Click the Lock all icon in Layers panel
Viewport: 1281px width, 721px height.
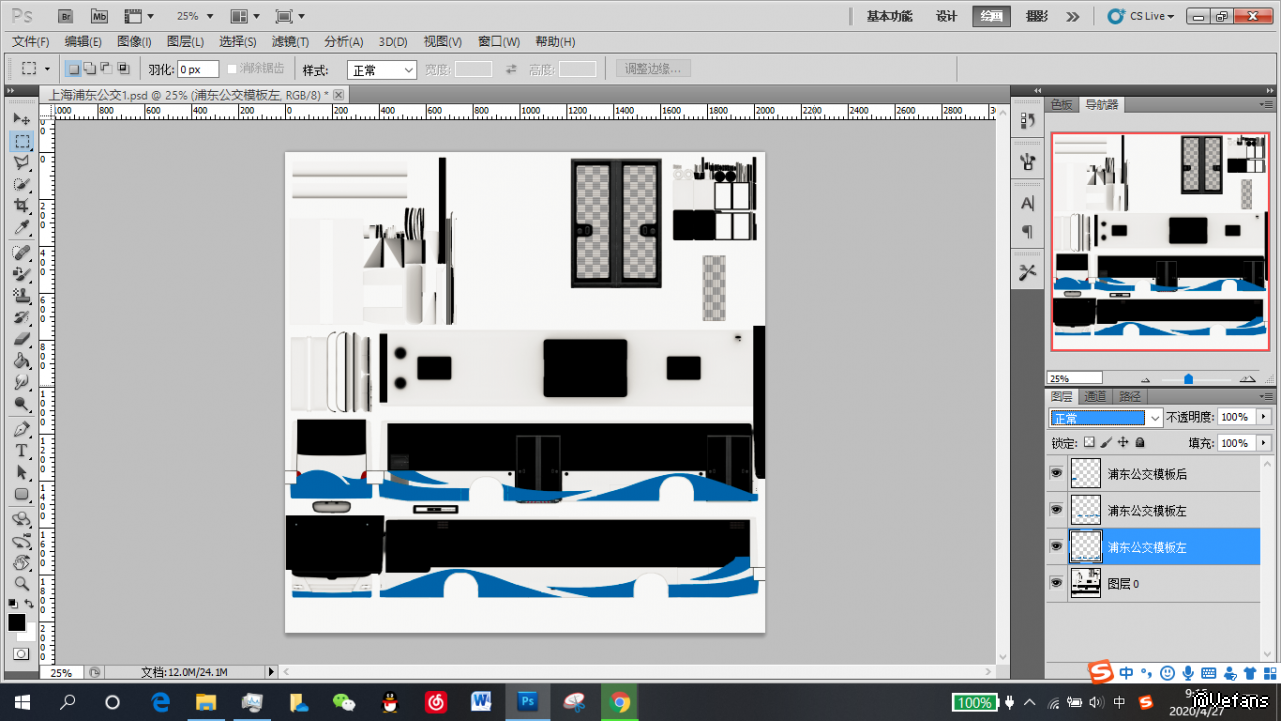[1140, 442]
